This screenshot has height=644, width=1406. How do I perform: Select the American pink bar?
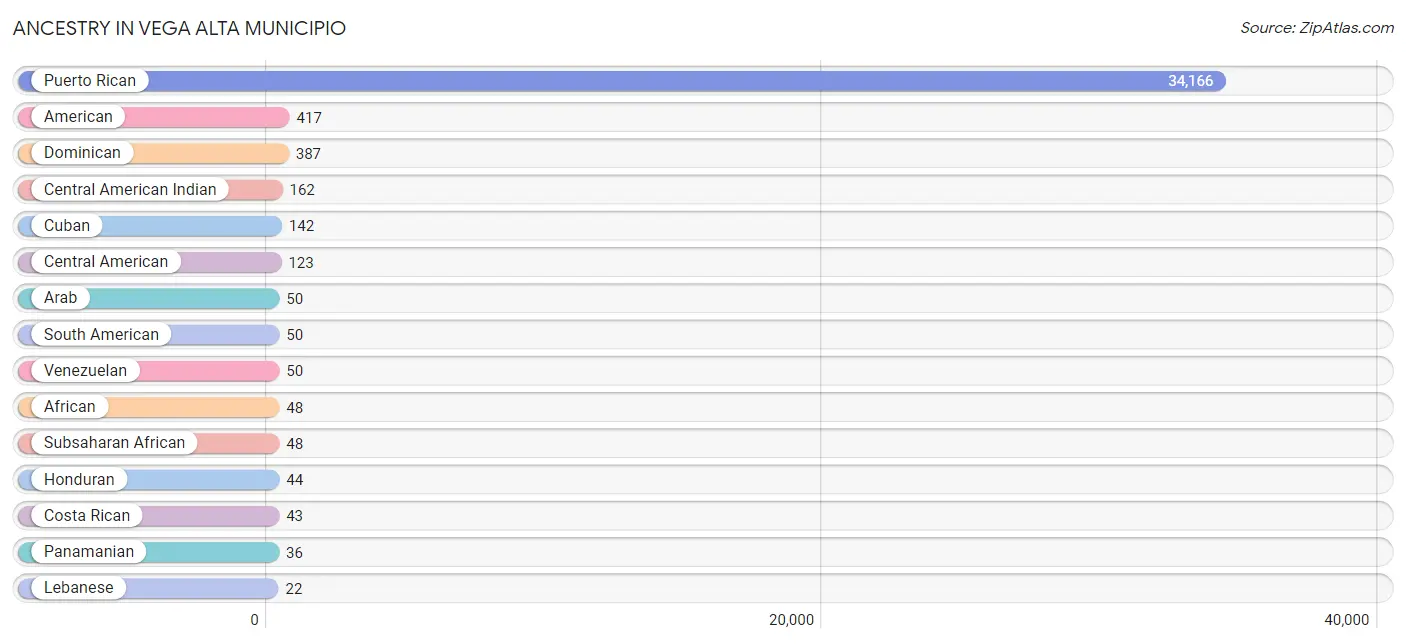[x=153, y=117]
